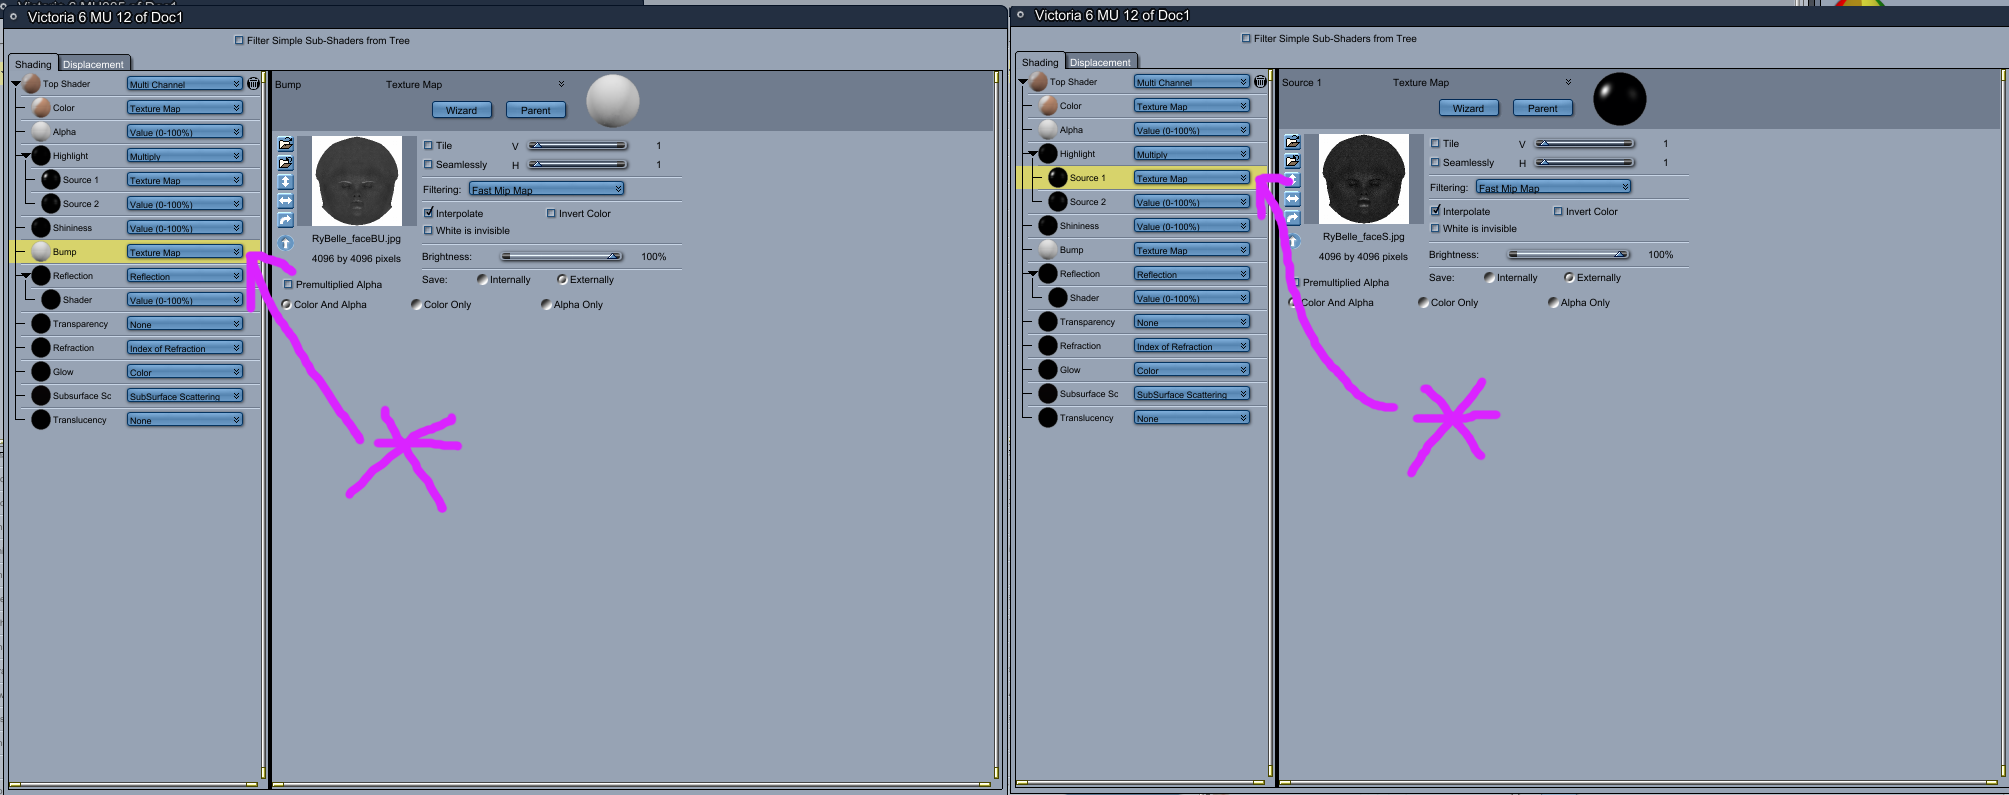Click the Highlight channel sphere in the left window
This screenshot has height=795, width=2009.
(x=41, y=156)
